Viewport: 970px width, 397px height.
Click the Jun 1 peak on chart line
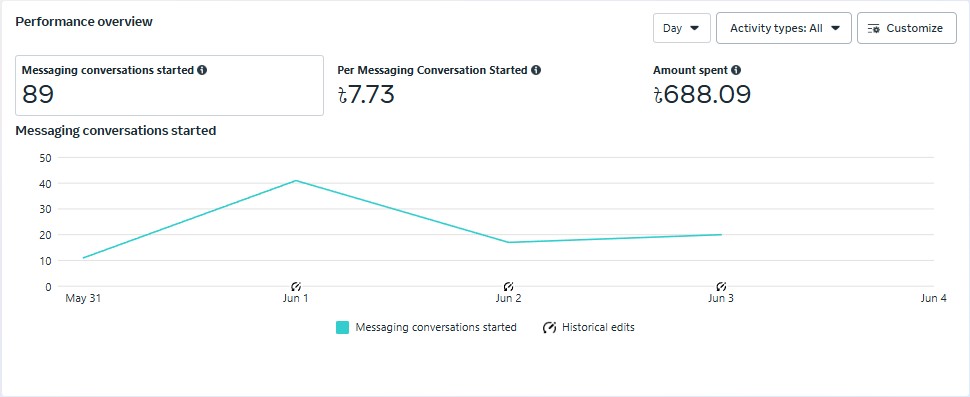point(296,181)
